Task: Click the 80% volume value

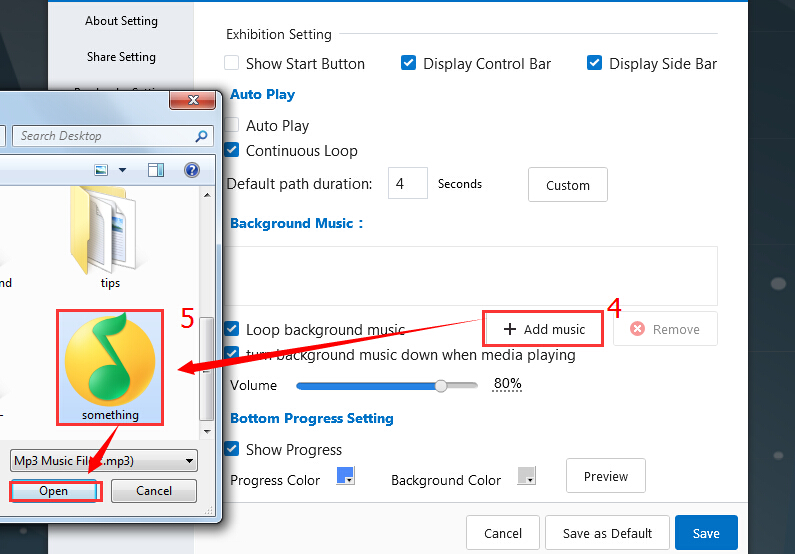Action: tap(507, 384)
